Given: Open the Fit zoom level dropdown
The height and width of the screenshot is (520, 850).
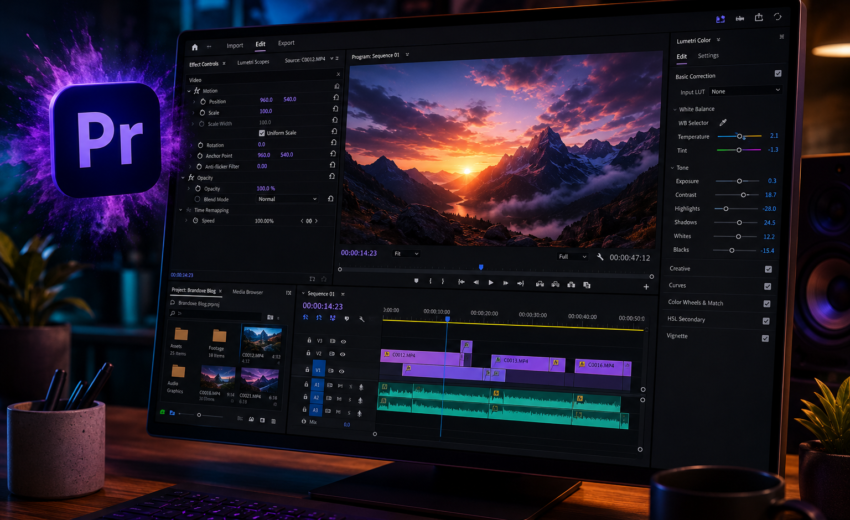Looking at the screenshot, I should pos(406,253).
